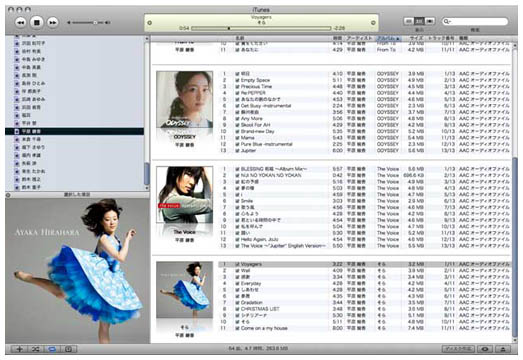Uncheck the Any More track checkbox
The height and width of the screenshot is (360, 523).
tap(237, 118)
